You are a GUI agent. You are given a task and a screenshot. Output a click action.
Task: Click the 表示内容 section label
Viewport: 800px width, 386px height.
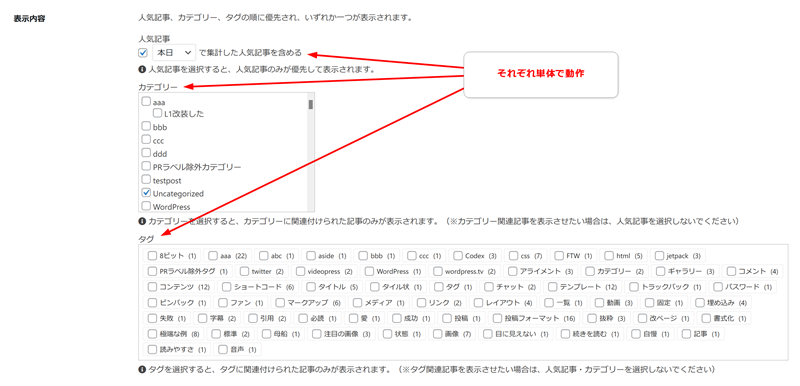coord(30,20)
